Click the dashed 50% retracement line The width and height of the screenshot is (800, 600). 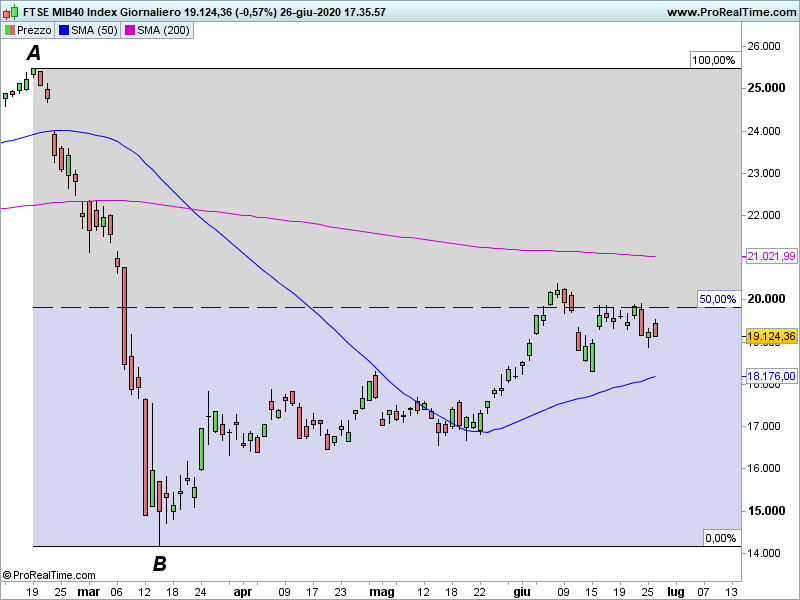click(x=387, y=308)
